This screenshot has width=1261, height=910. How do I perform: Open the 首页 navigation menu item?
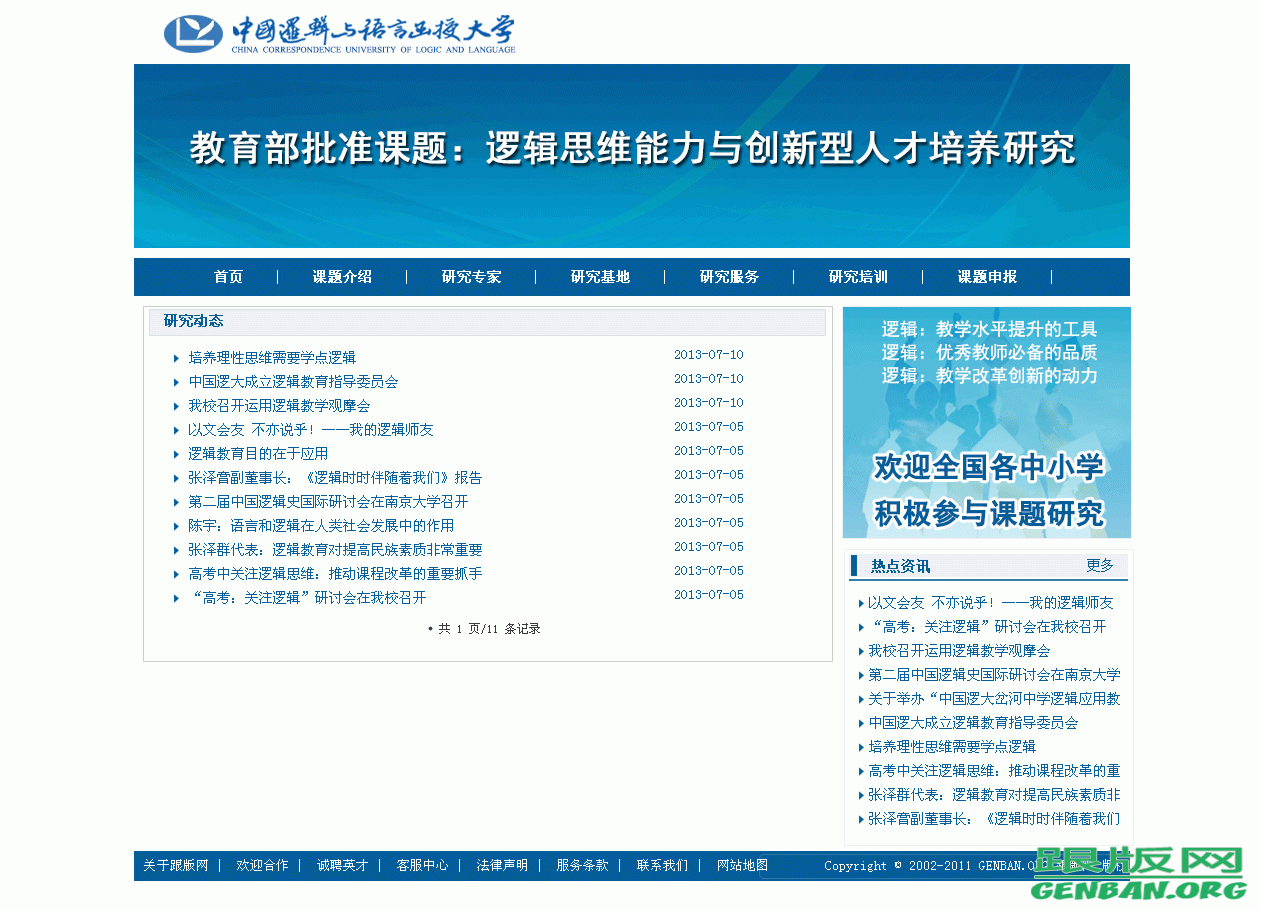pyautogui.click(x=228, y=277)
